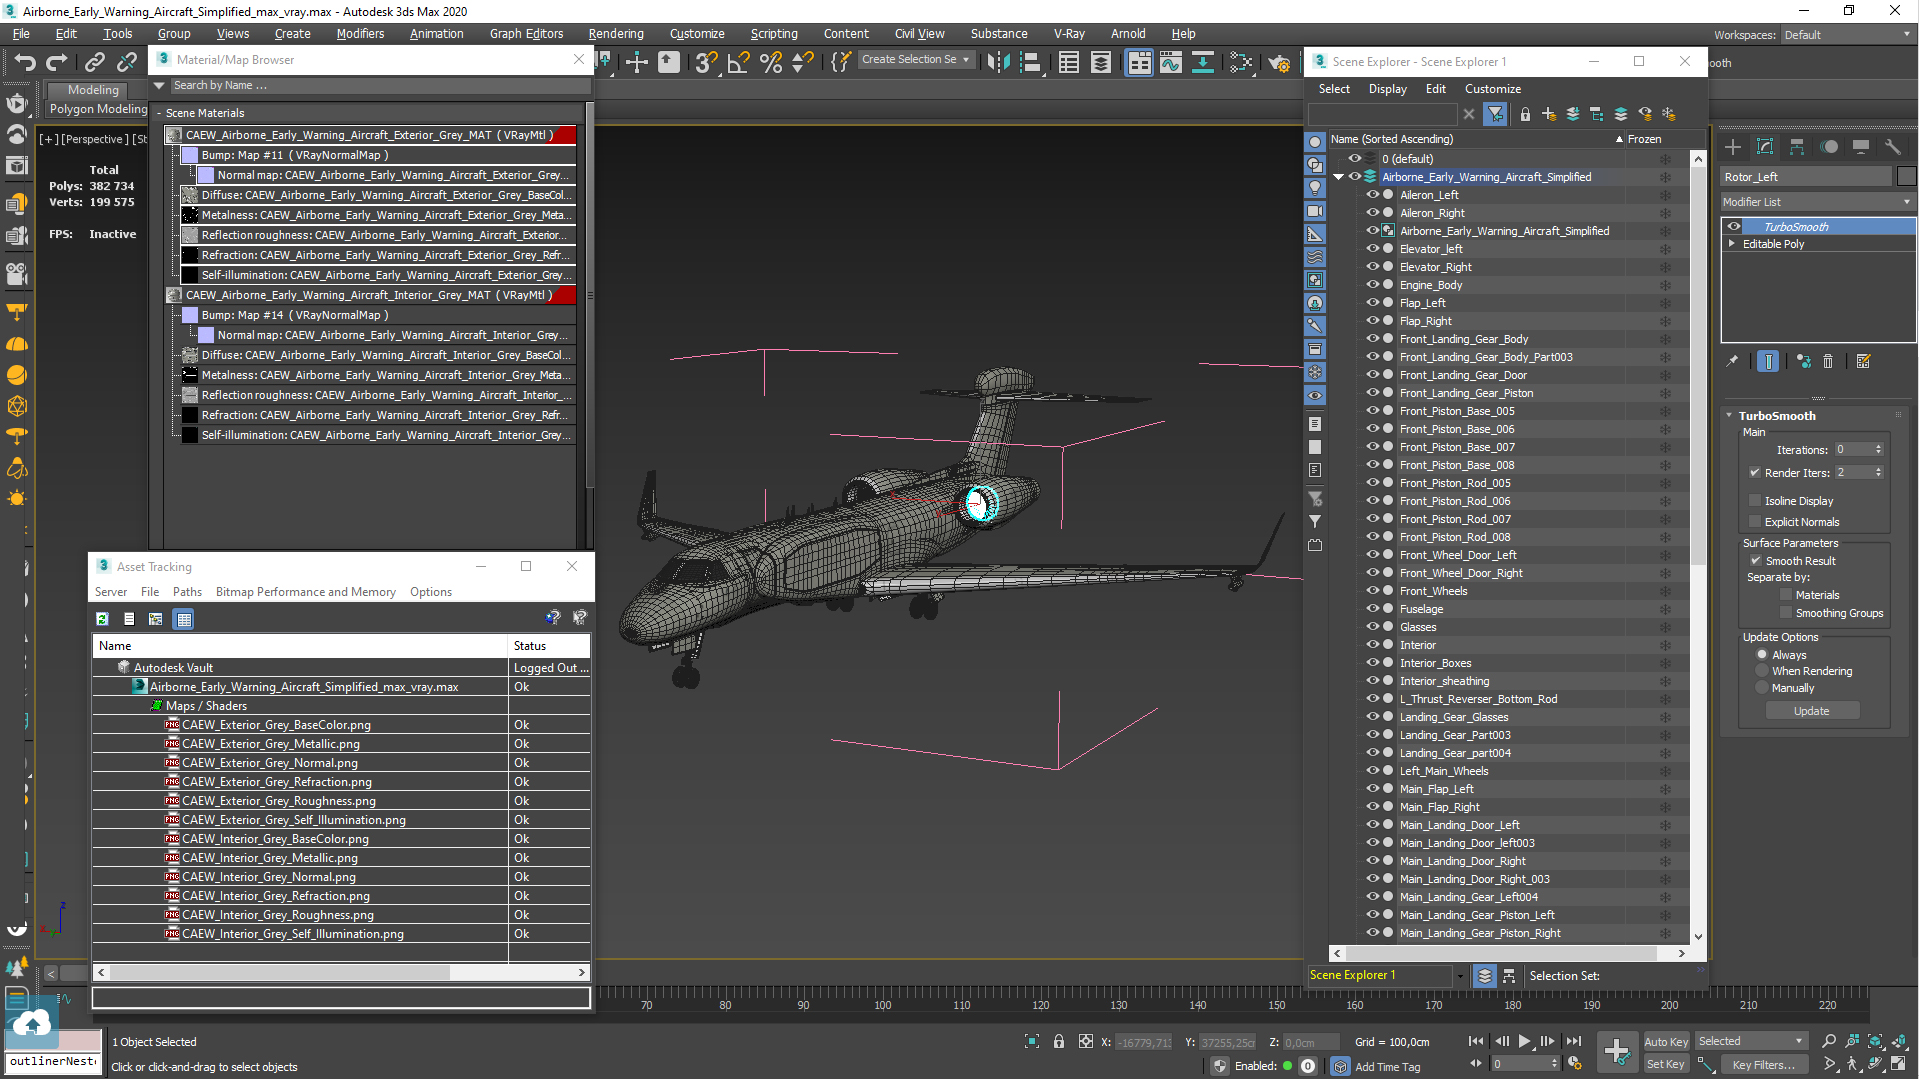Switch to the Utilities wrench panel tab
The image size is (1920, 1080).
coord(1893,147)
